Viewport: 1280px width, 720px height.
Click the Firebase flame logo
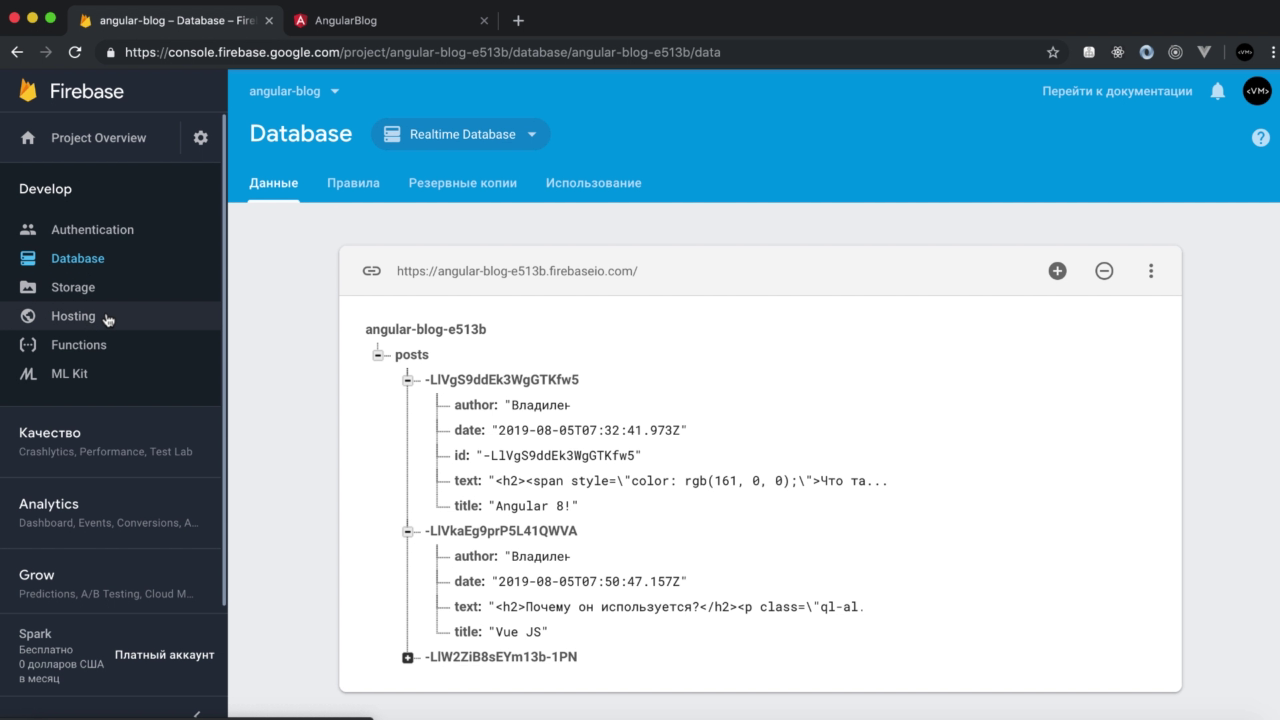[28, 91]
